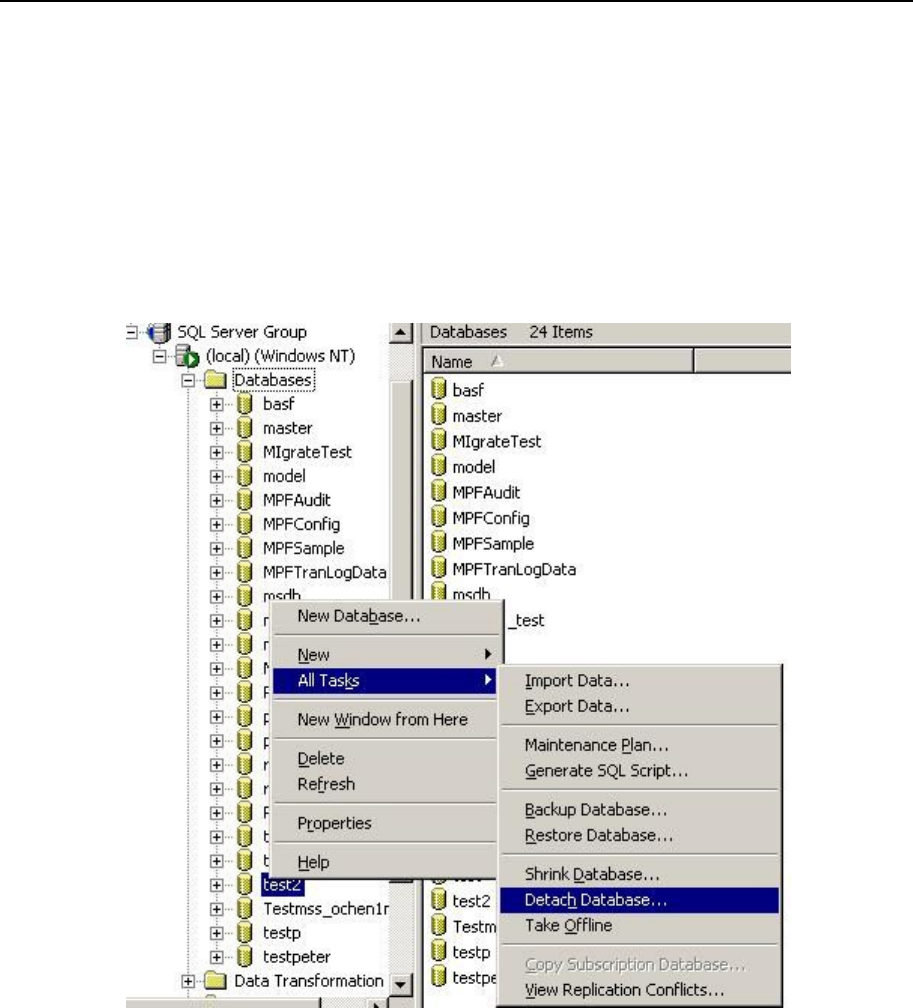Open the All Tasks submenu
This screenshot has height=1008, width=913.
(x=384, y=681)
